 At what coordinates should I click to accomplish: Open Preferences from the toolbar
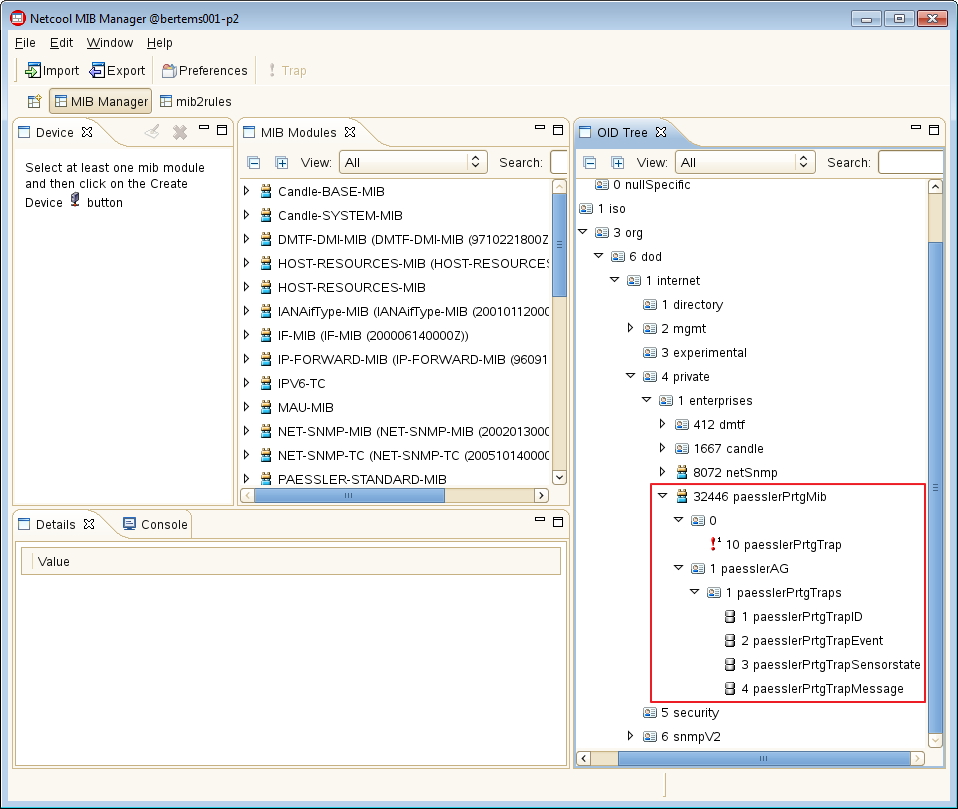[x=204, y=71]
